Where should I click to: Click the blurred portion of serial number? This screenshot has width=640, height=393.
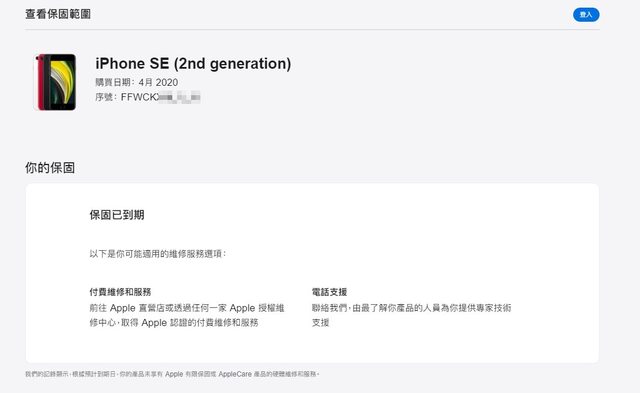click(x=180, y=97)
